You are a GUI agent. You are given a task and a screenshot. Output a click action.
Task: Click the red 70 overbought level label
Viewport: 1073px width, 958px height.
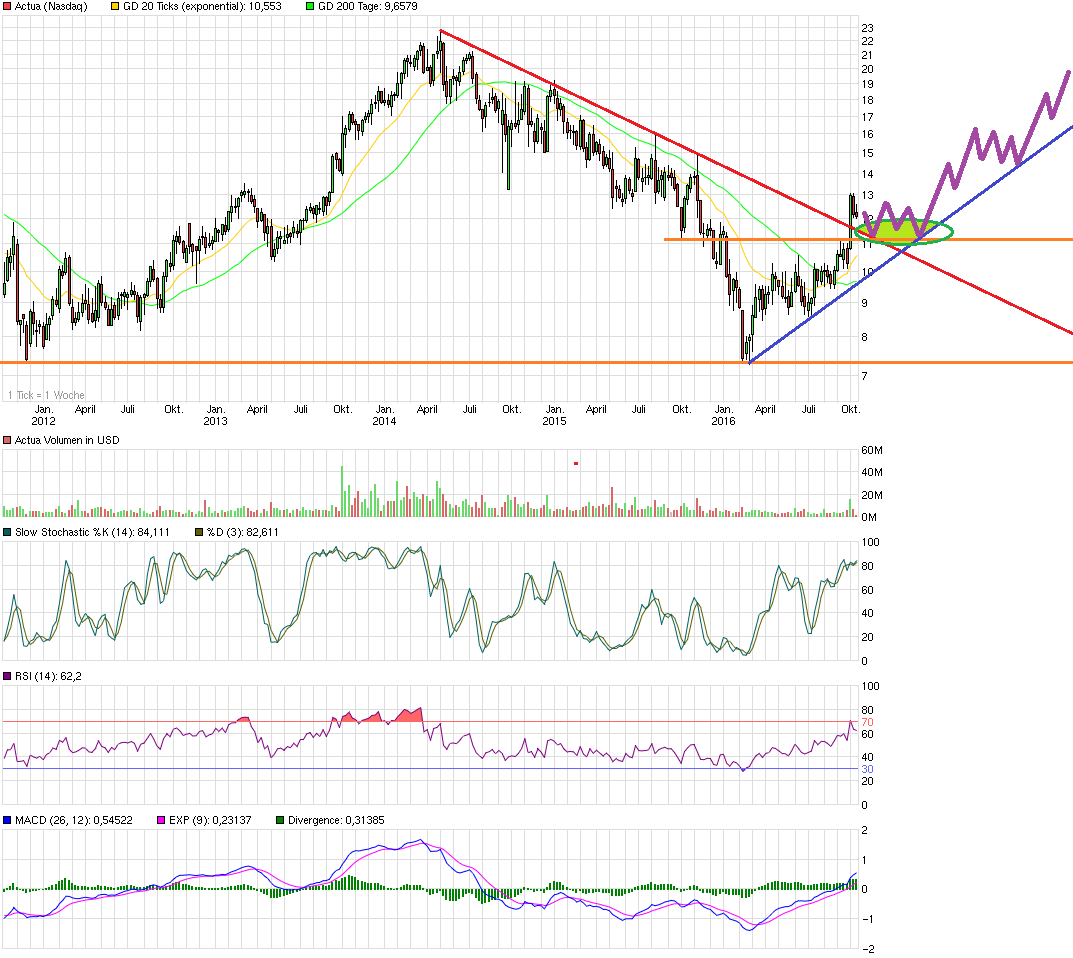point(867,721)
